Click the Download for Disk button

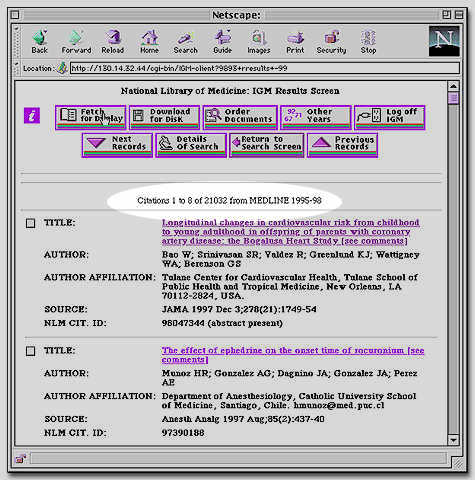pos(165,117)
